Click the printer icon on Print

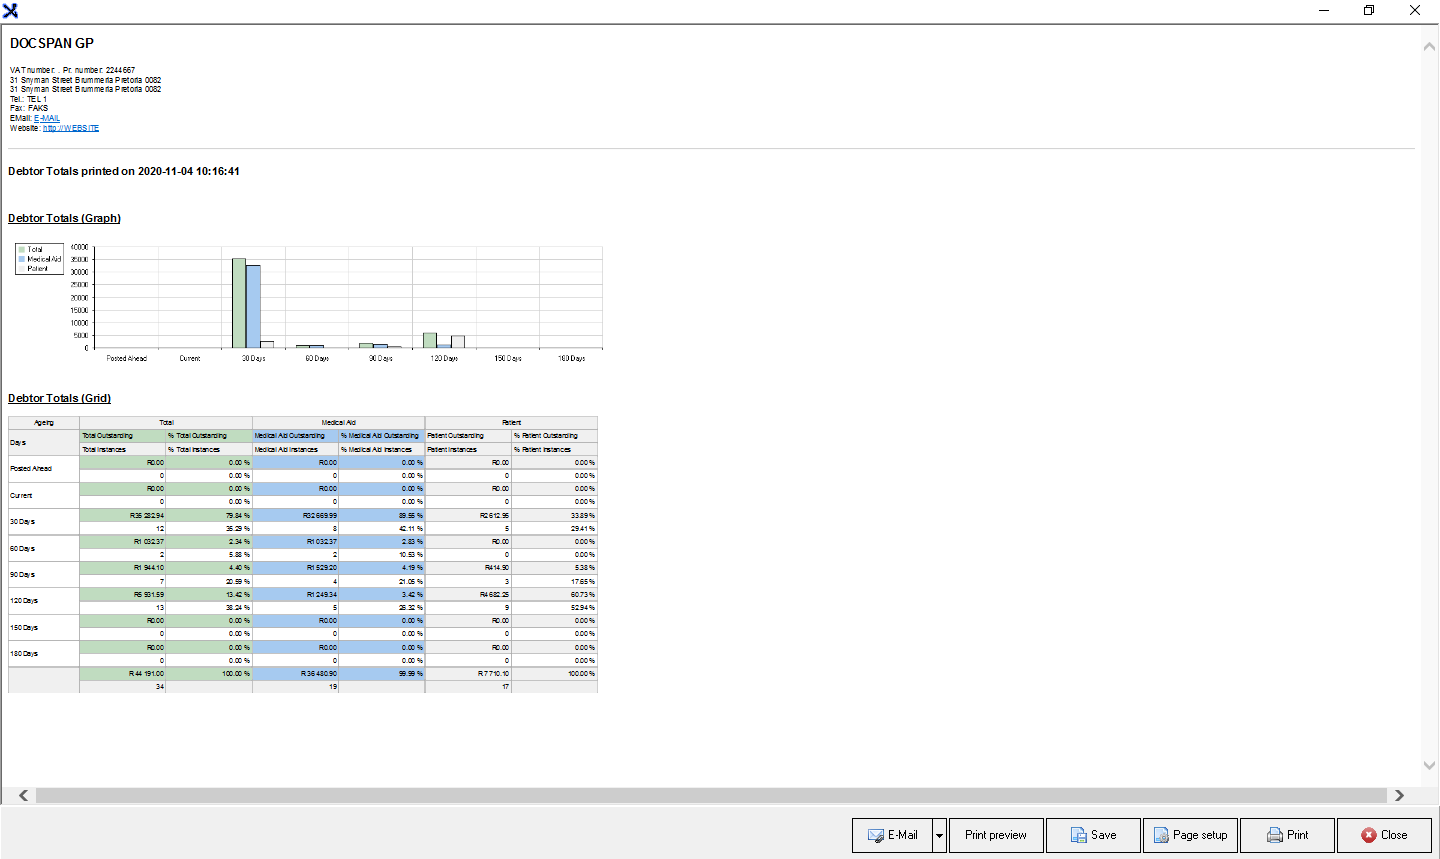(1275, 835)
